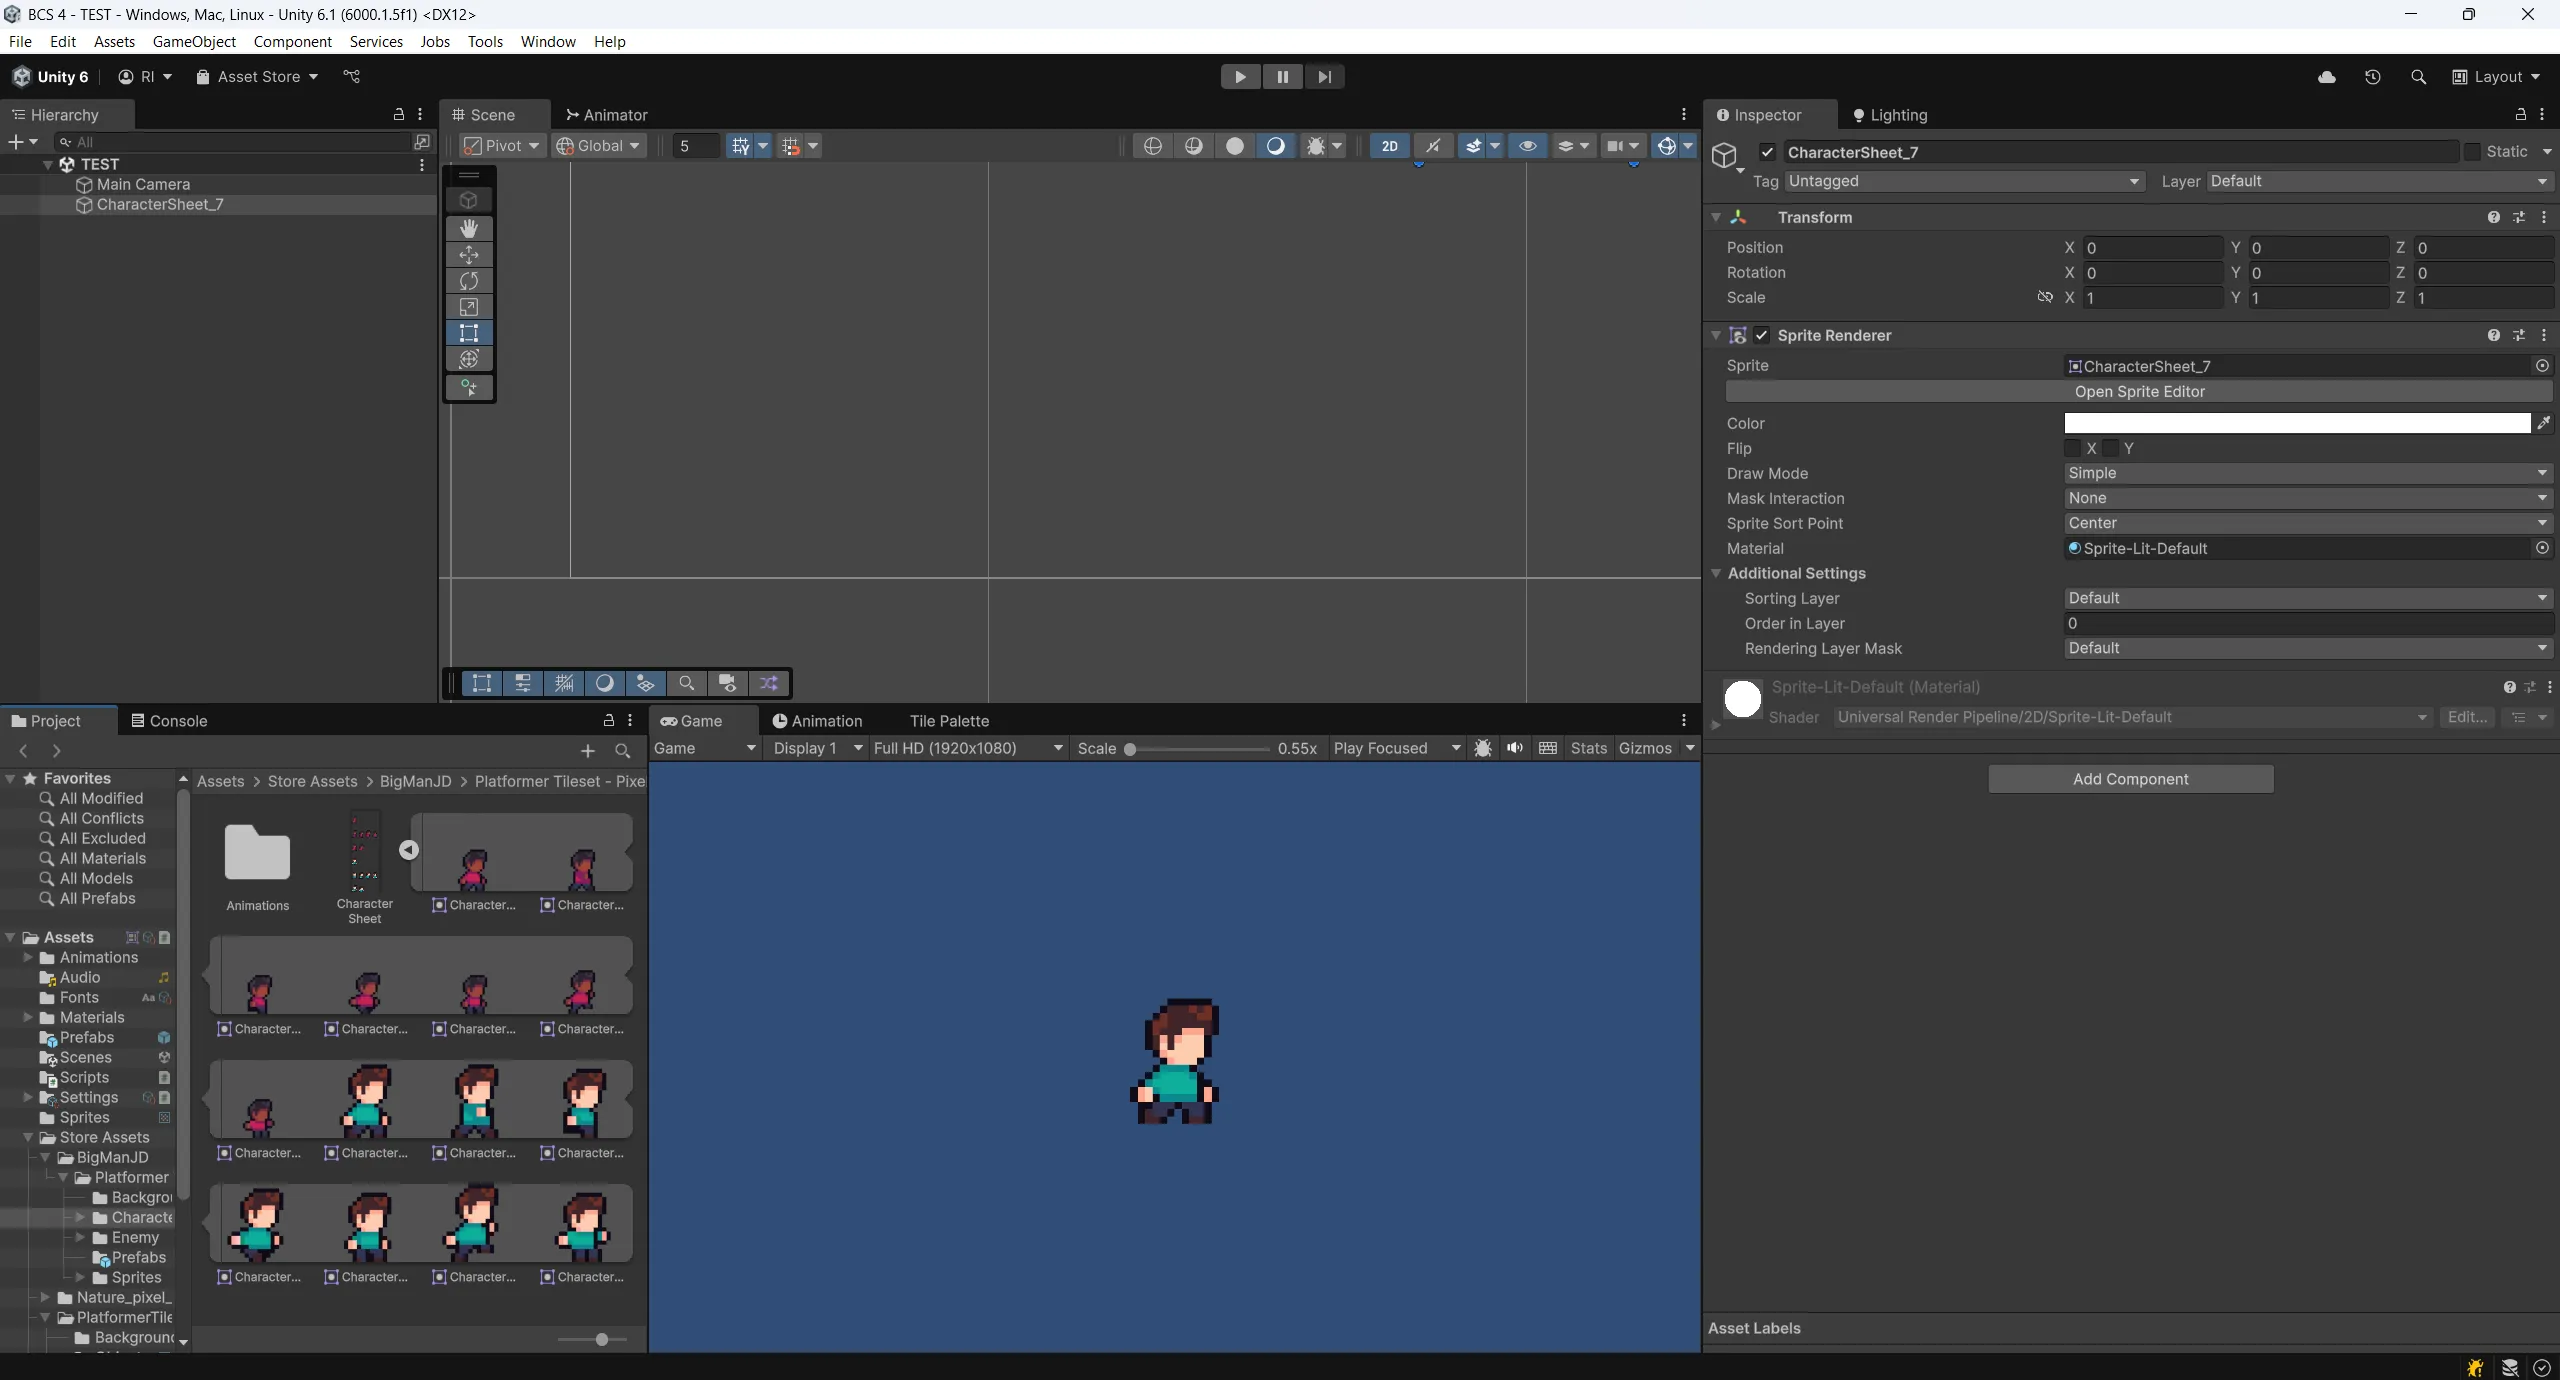Select the Scale tool in Scene toolbar
This screenshot has height=1380, width=2560.
(x=469, y=307)
